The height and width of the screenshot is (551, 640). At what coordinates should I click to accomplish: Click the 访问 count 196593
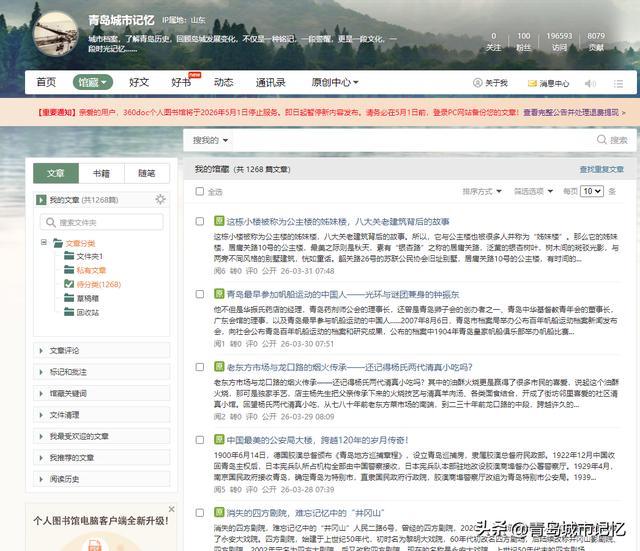[559, 36]
